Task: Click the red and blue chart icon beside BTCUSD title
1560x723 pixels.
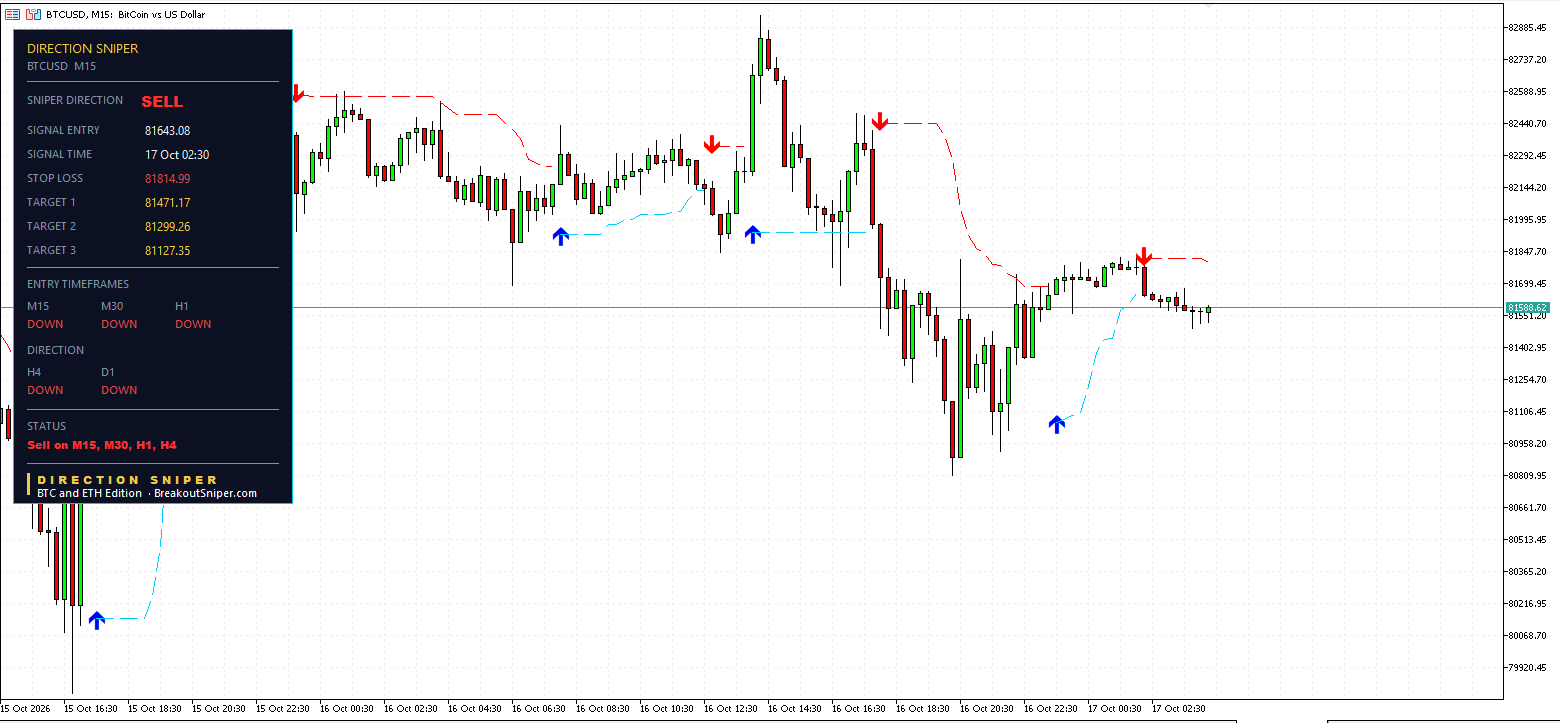Action: pyautogui.click(x=33, y=14)
